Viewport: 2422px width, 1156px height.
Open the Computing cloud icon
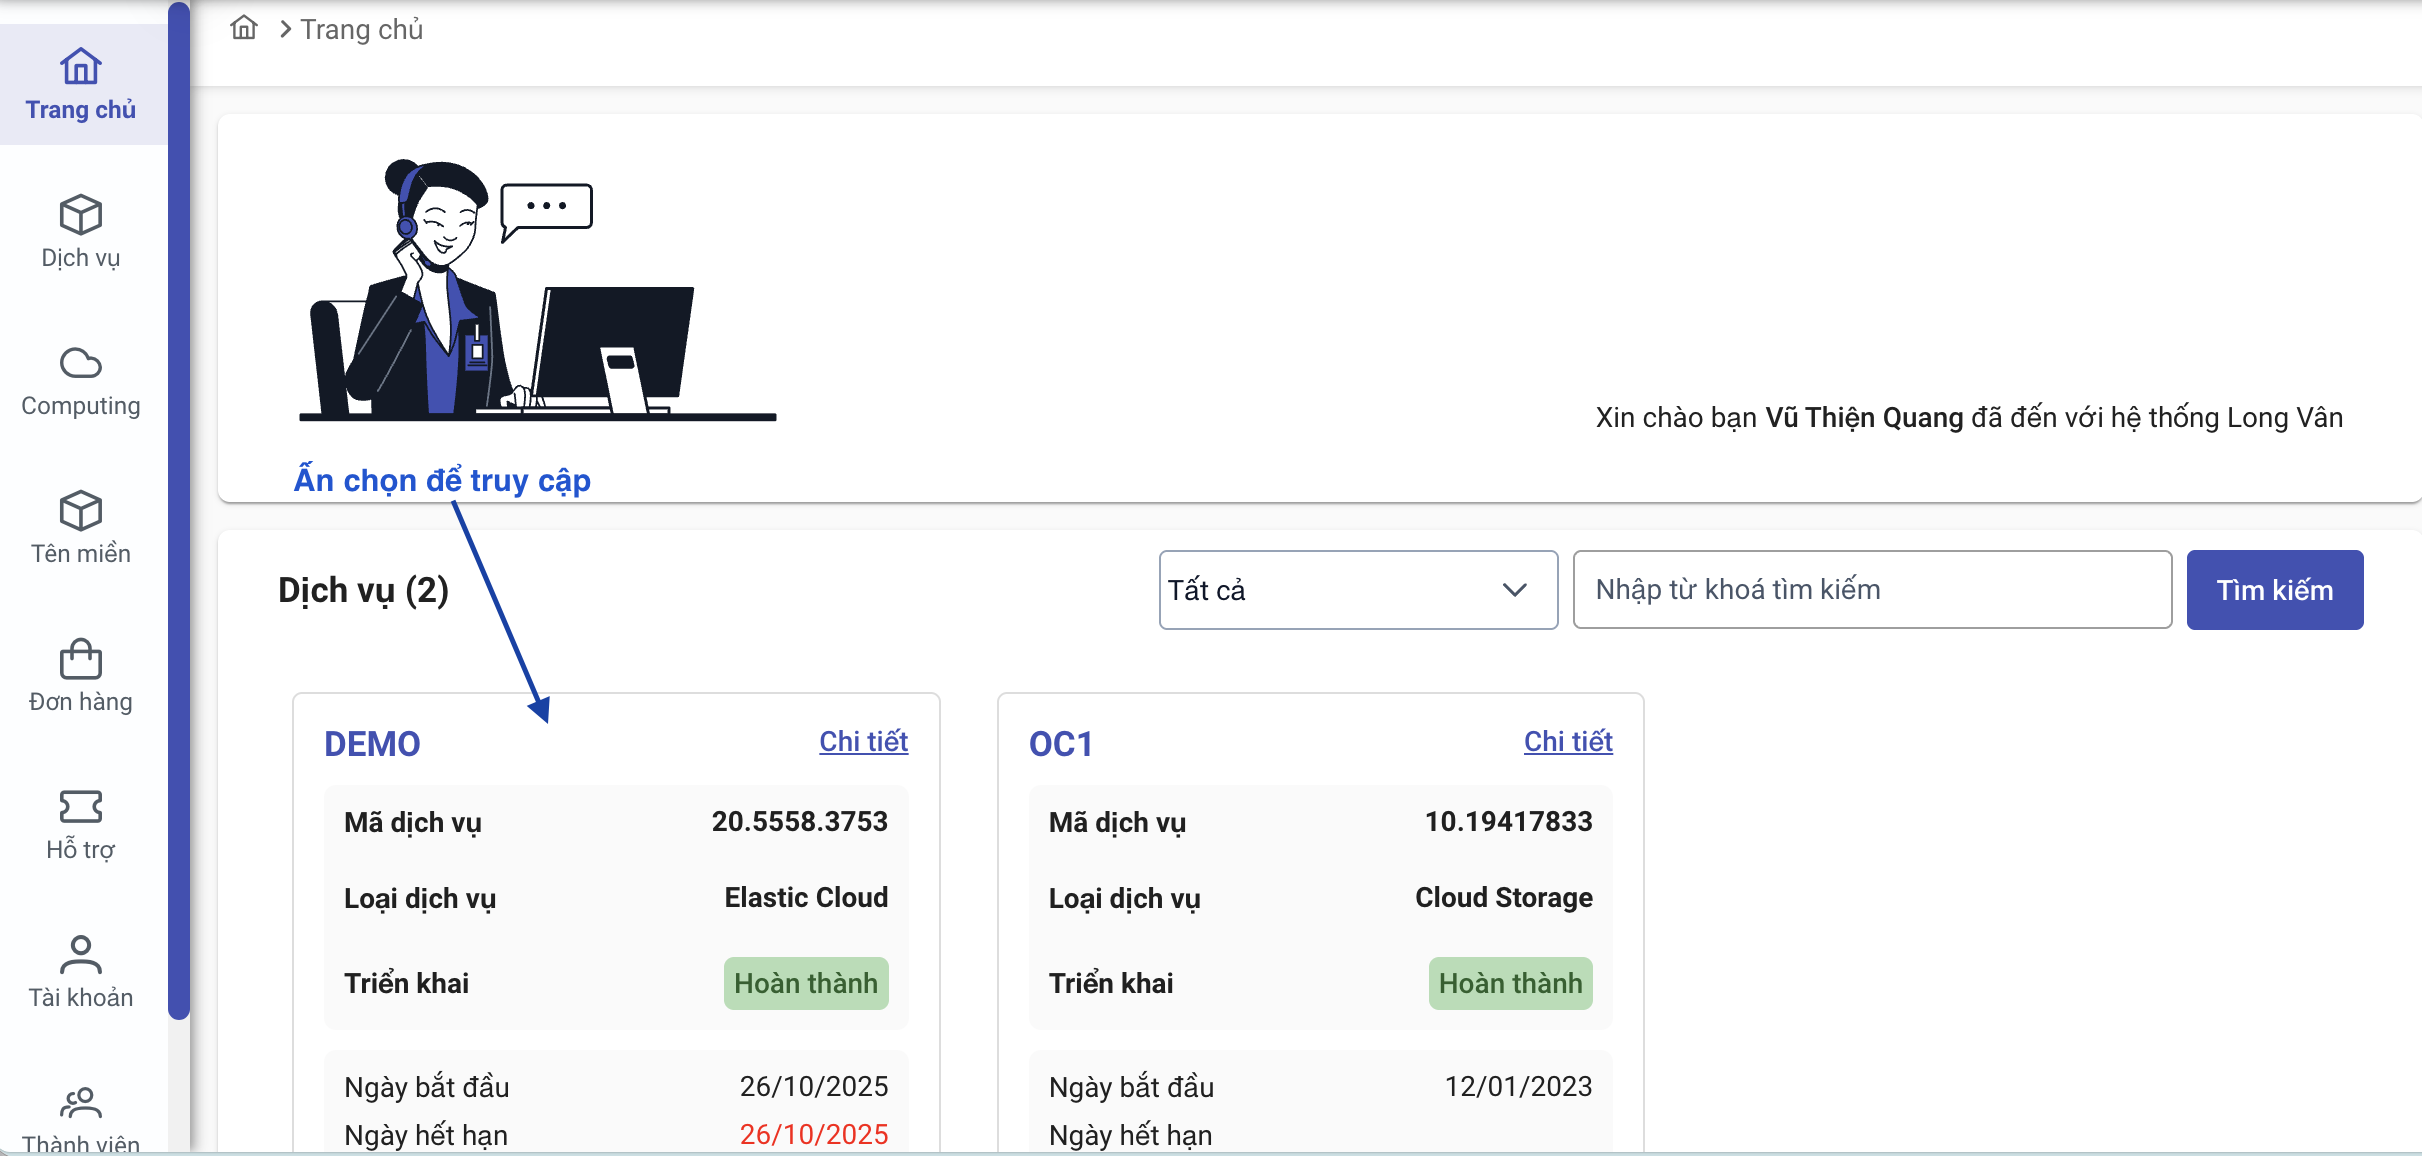click(80, 363)
